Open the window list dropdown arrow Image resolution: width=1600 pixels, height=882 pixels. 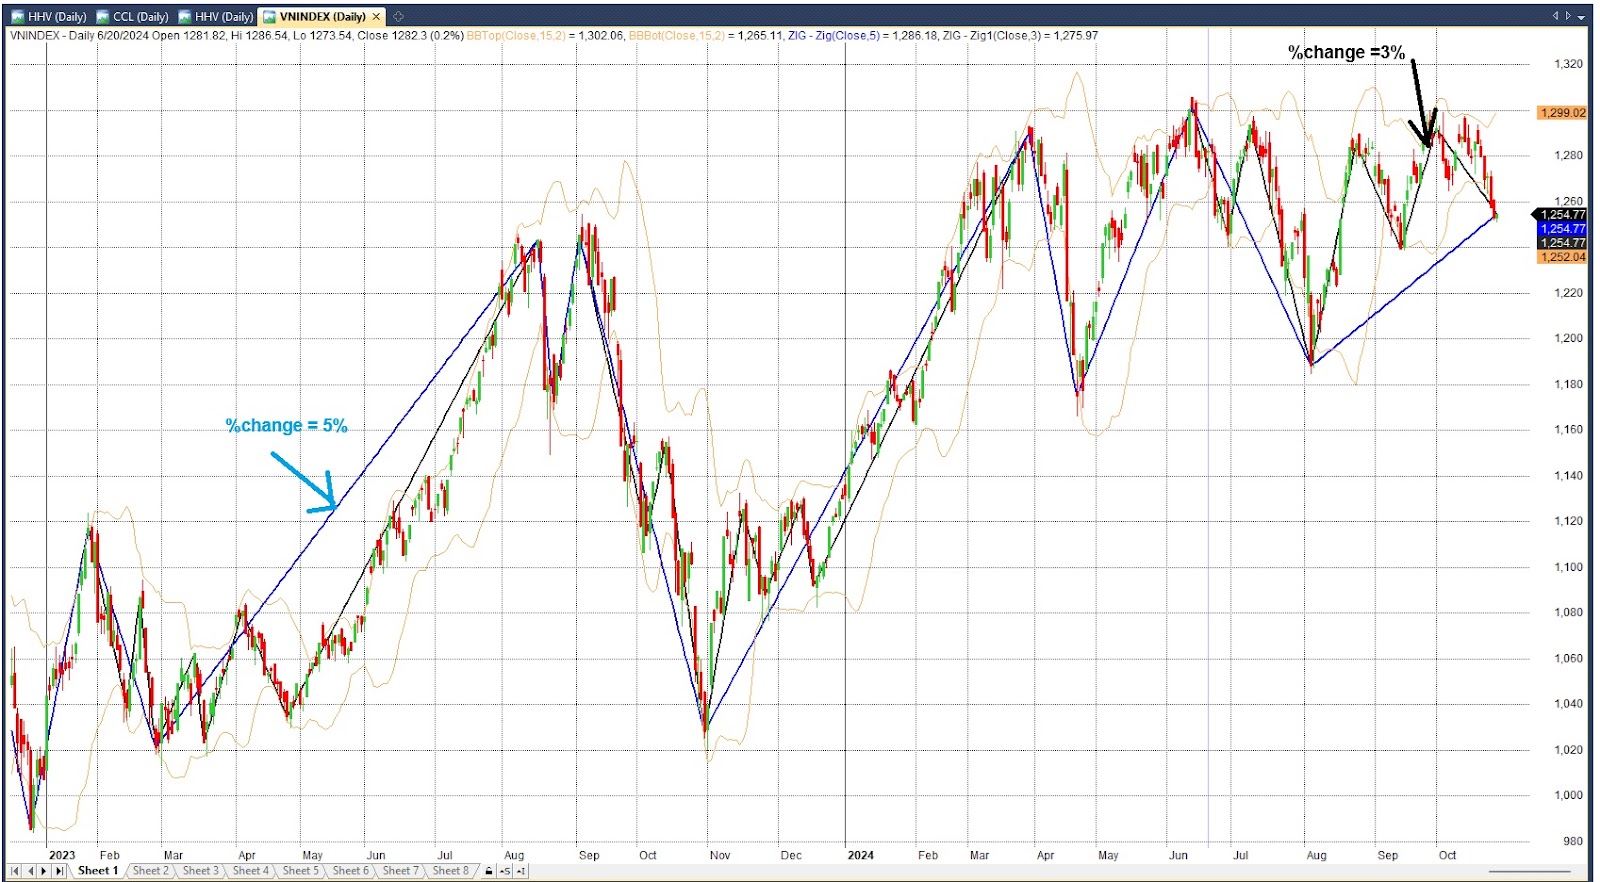pos(1582,16)
